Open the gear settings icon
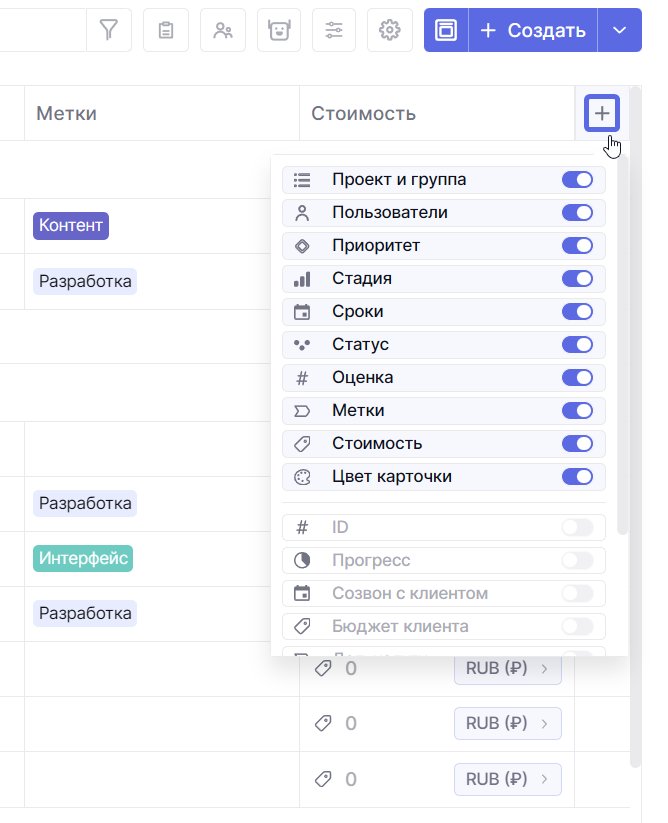 click(390, 31)
